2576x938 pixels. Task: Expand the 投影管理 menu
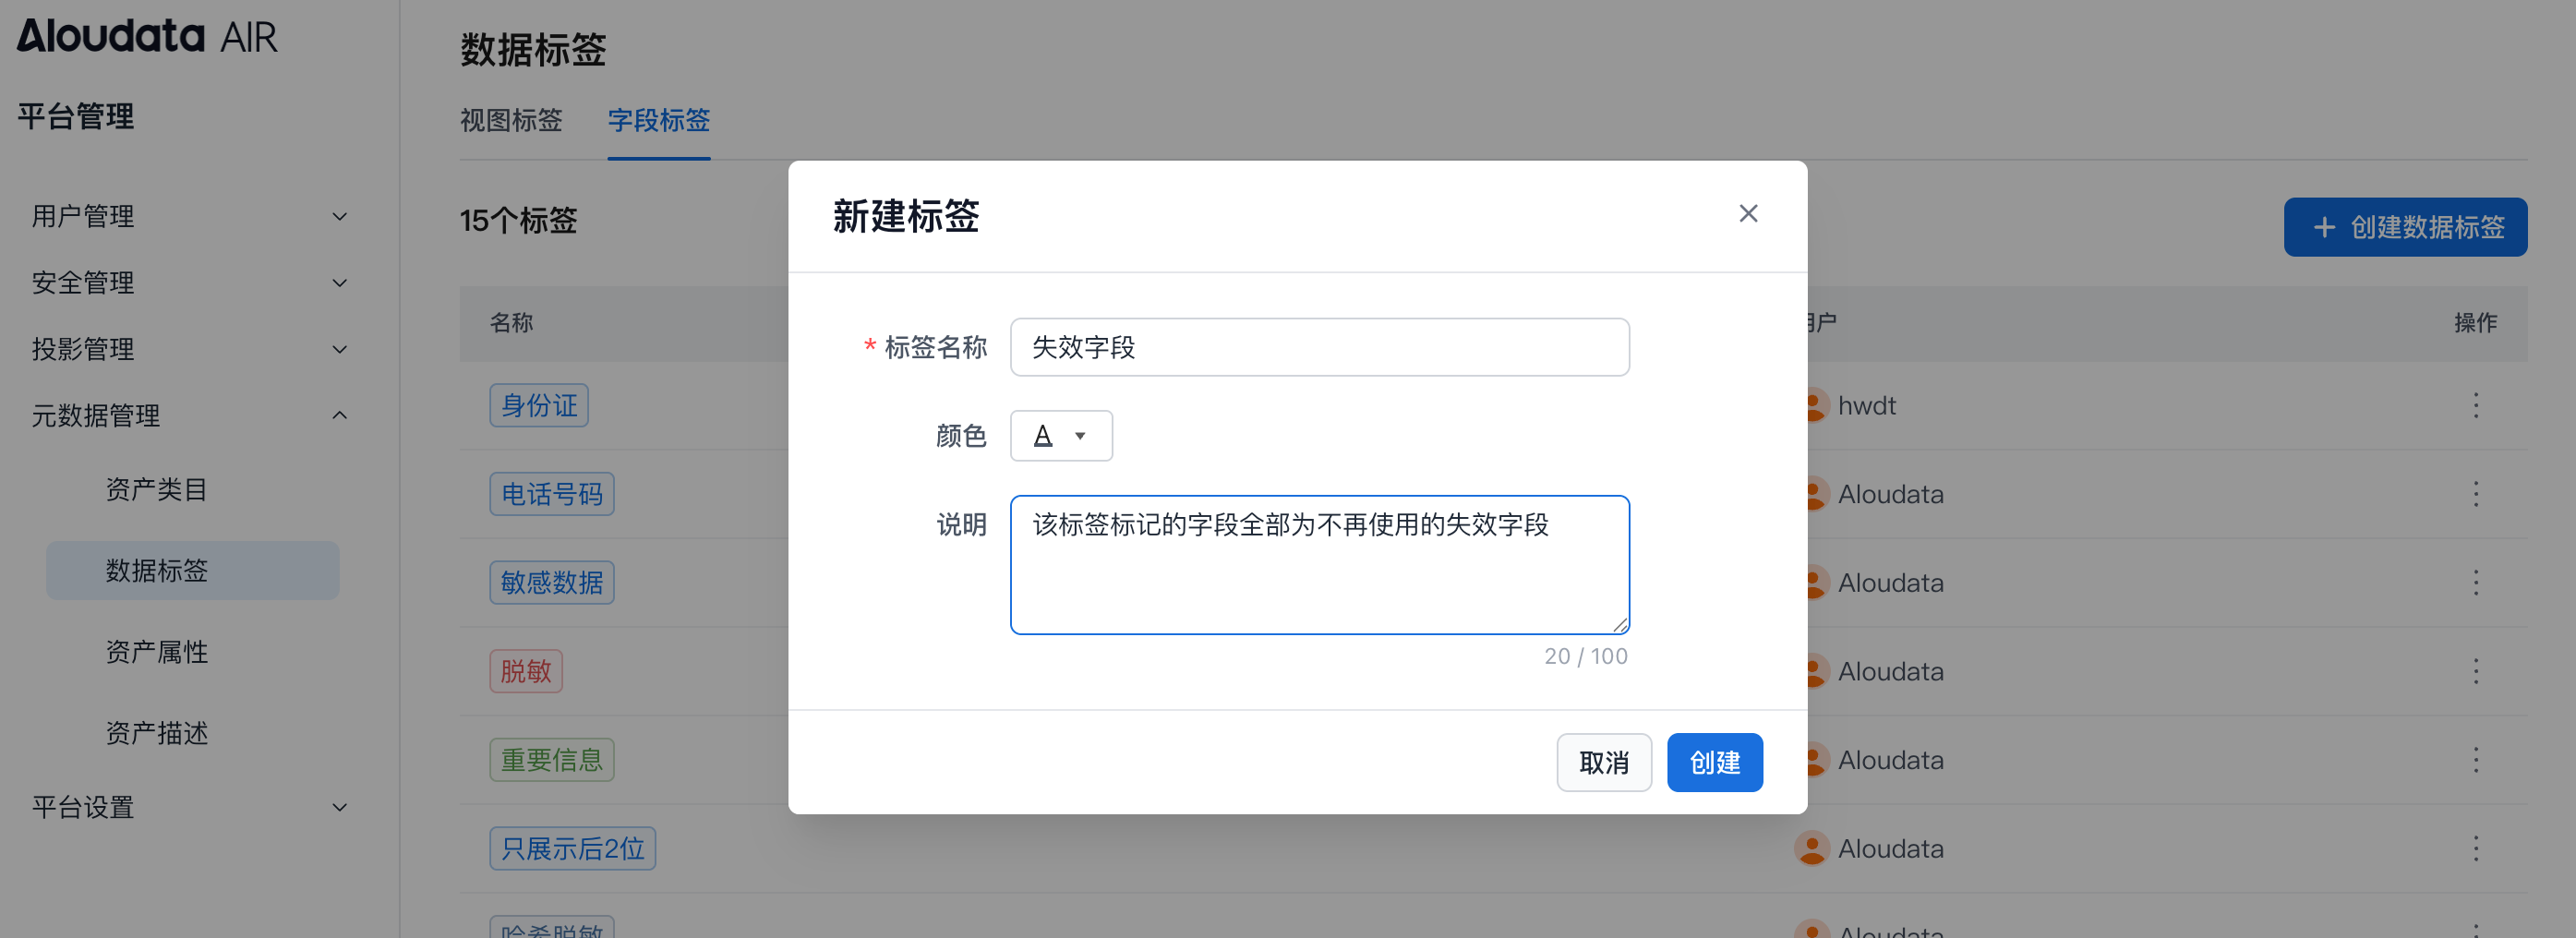click(188, 349)
